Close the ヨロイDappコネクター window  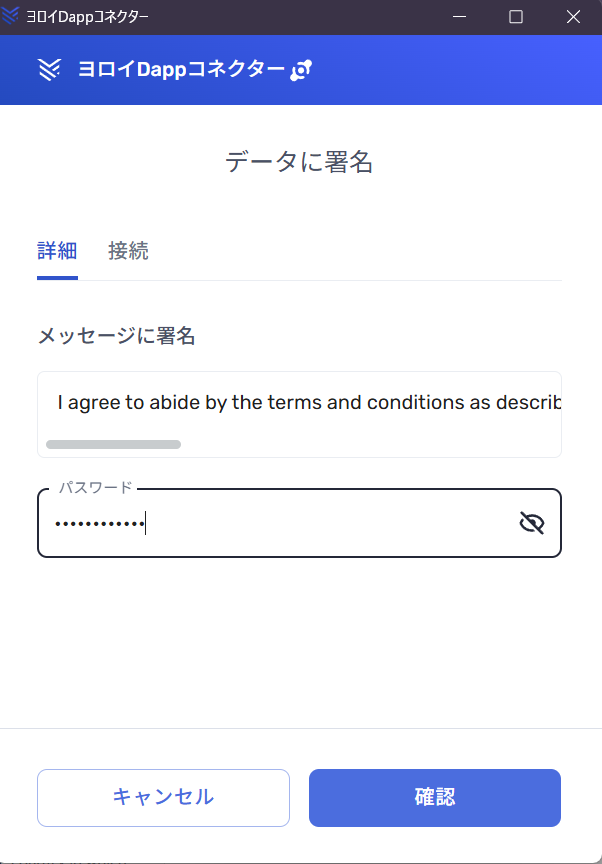click(573, 17)
